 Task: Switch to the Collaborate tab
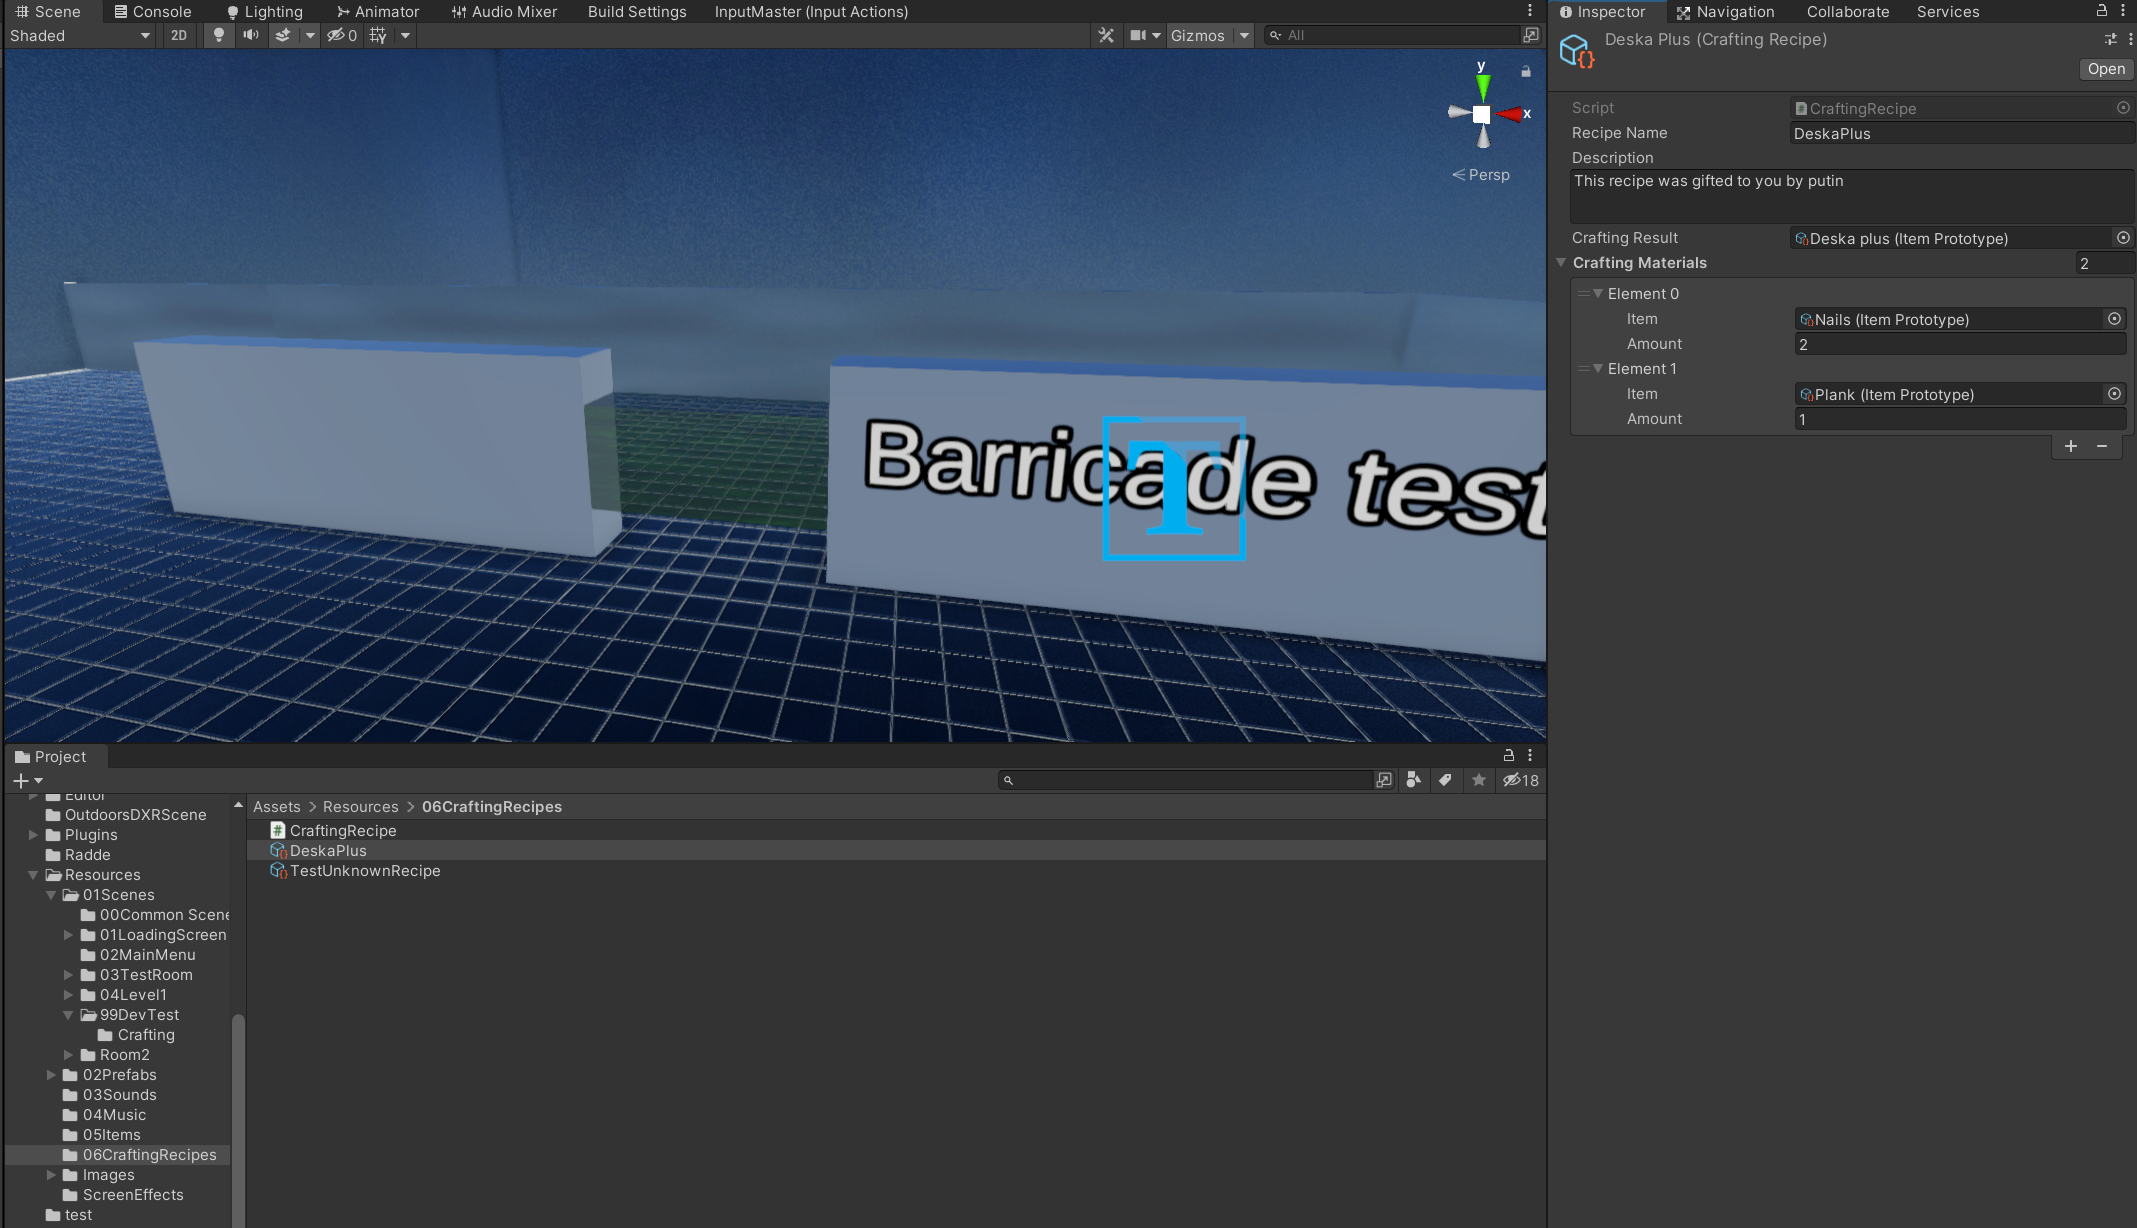pyautogui.click(x=1847, y=12)
